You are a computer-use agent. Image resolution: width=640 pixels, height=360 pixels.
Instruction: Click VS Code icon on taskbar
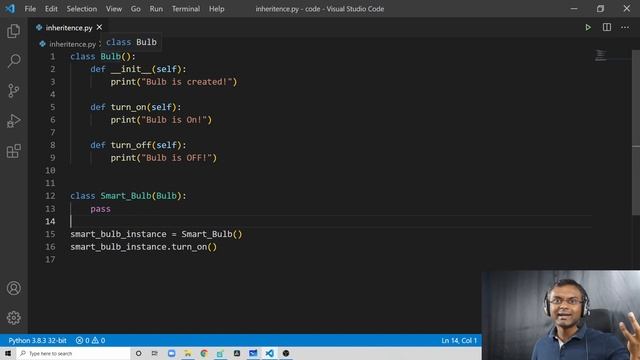tap(269, 353)
